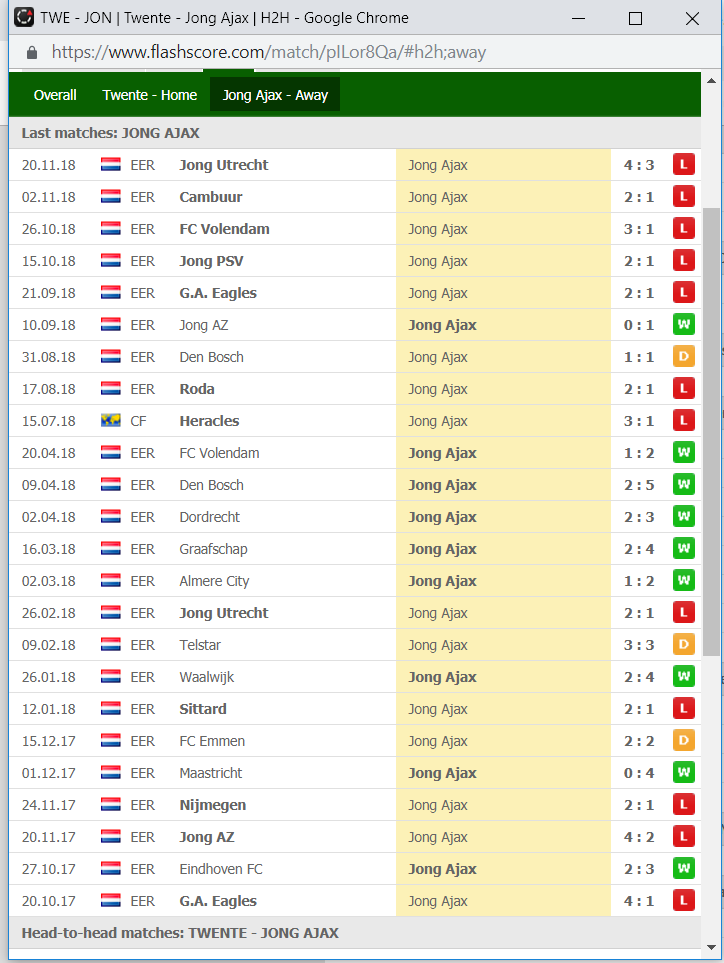Click the page scrollbar up arrow

coord(711,80)
